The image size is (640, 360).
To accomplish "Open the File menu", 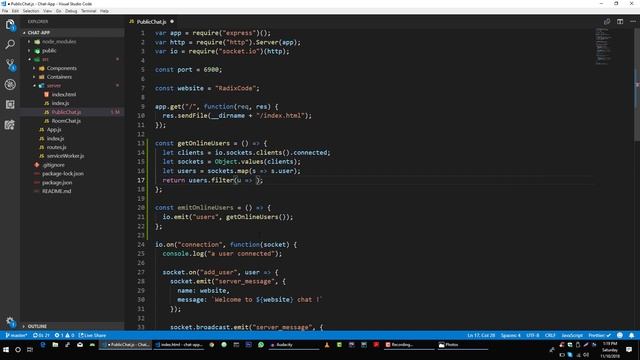I will (5, 11).
